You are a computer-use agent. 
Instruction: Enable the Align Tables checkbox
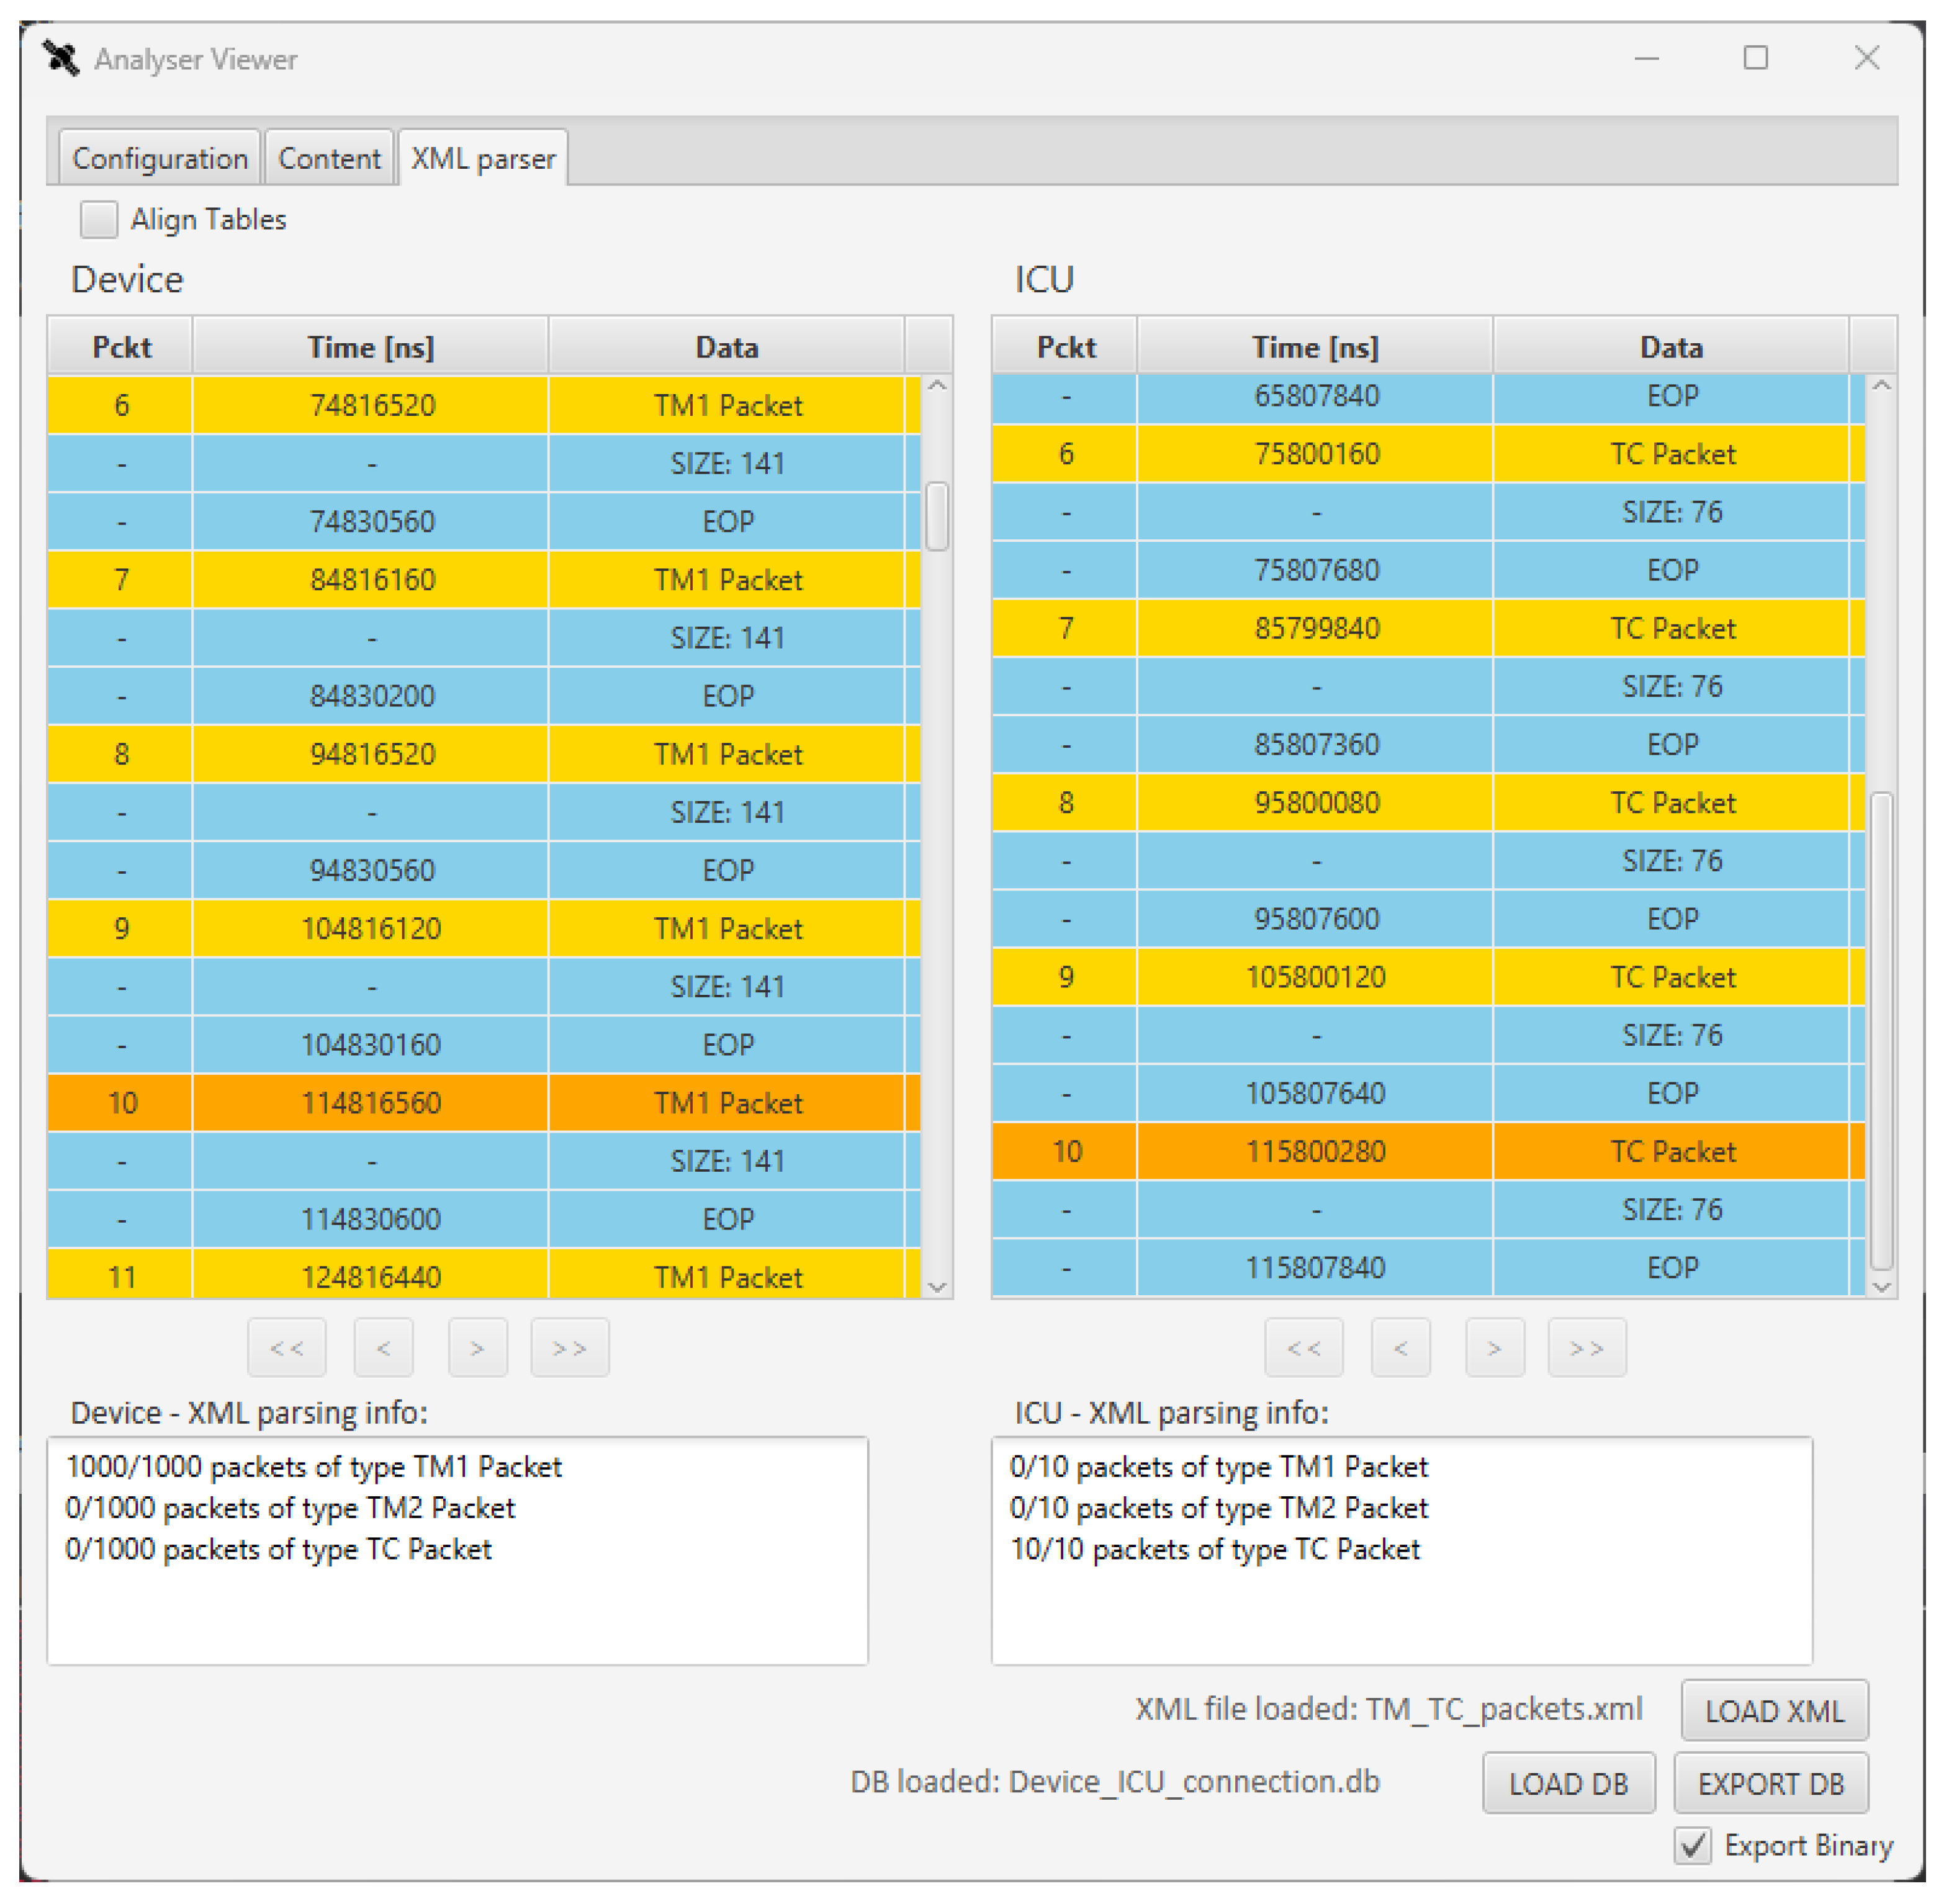pos(99,219)
